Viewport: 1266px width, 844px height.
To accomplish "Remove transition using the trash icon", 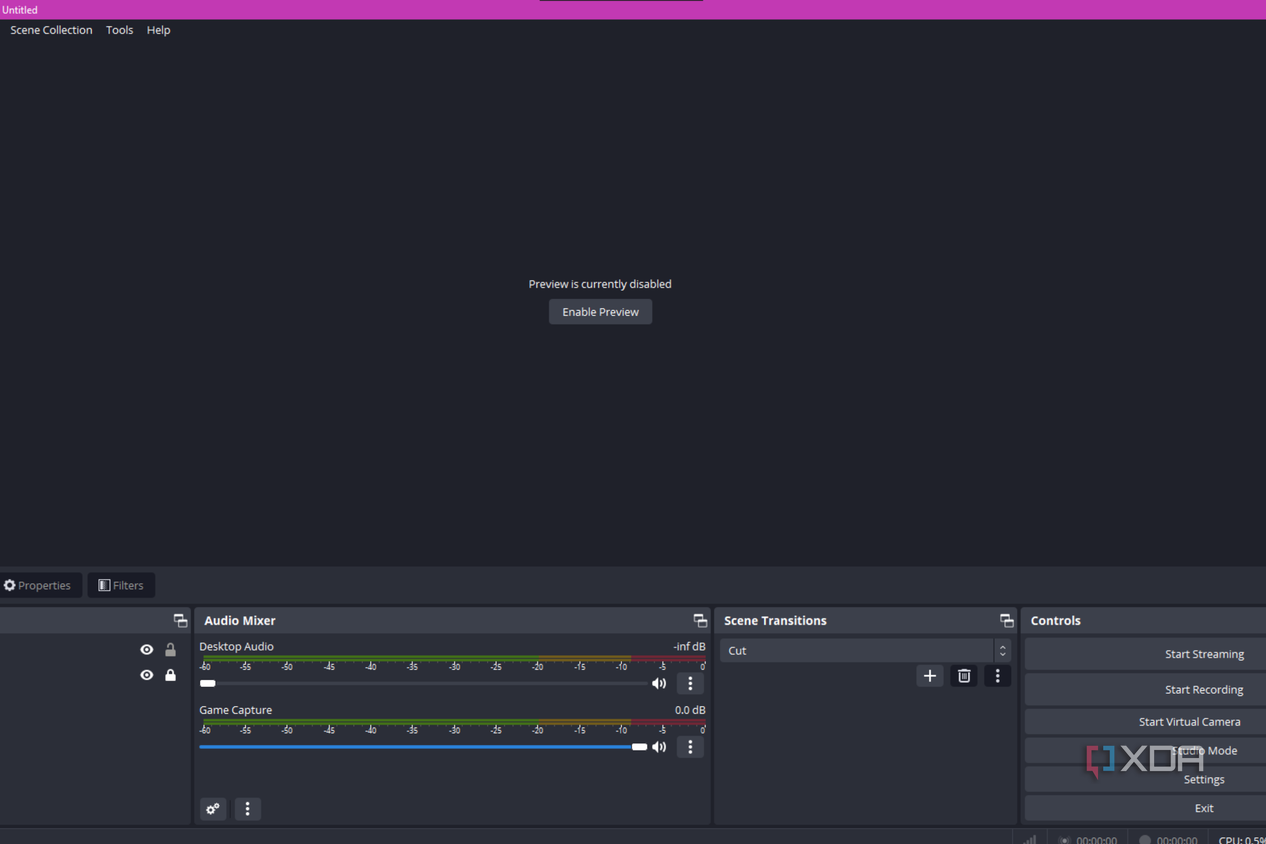I will 964,676.
